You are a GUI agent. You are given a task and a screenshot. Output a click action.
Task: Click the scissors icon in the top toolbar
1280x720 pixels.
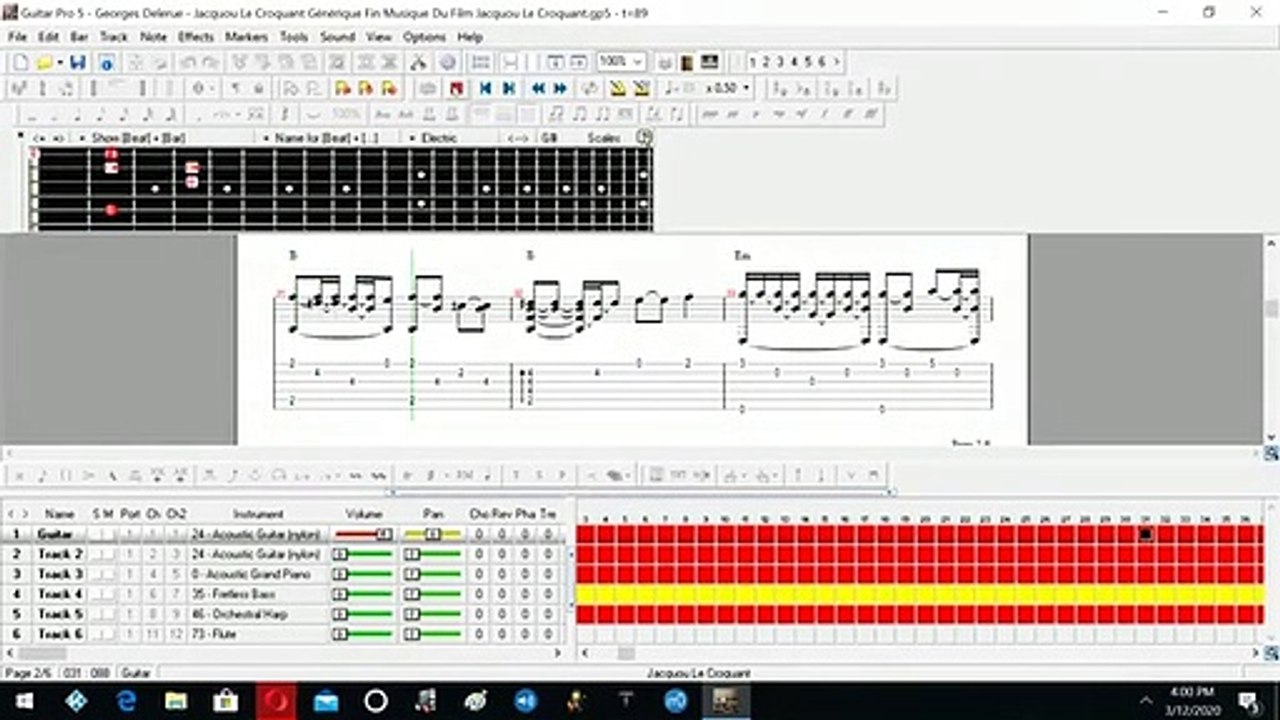pos(419,62)
